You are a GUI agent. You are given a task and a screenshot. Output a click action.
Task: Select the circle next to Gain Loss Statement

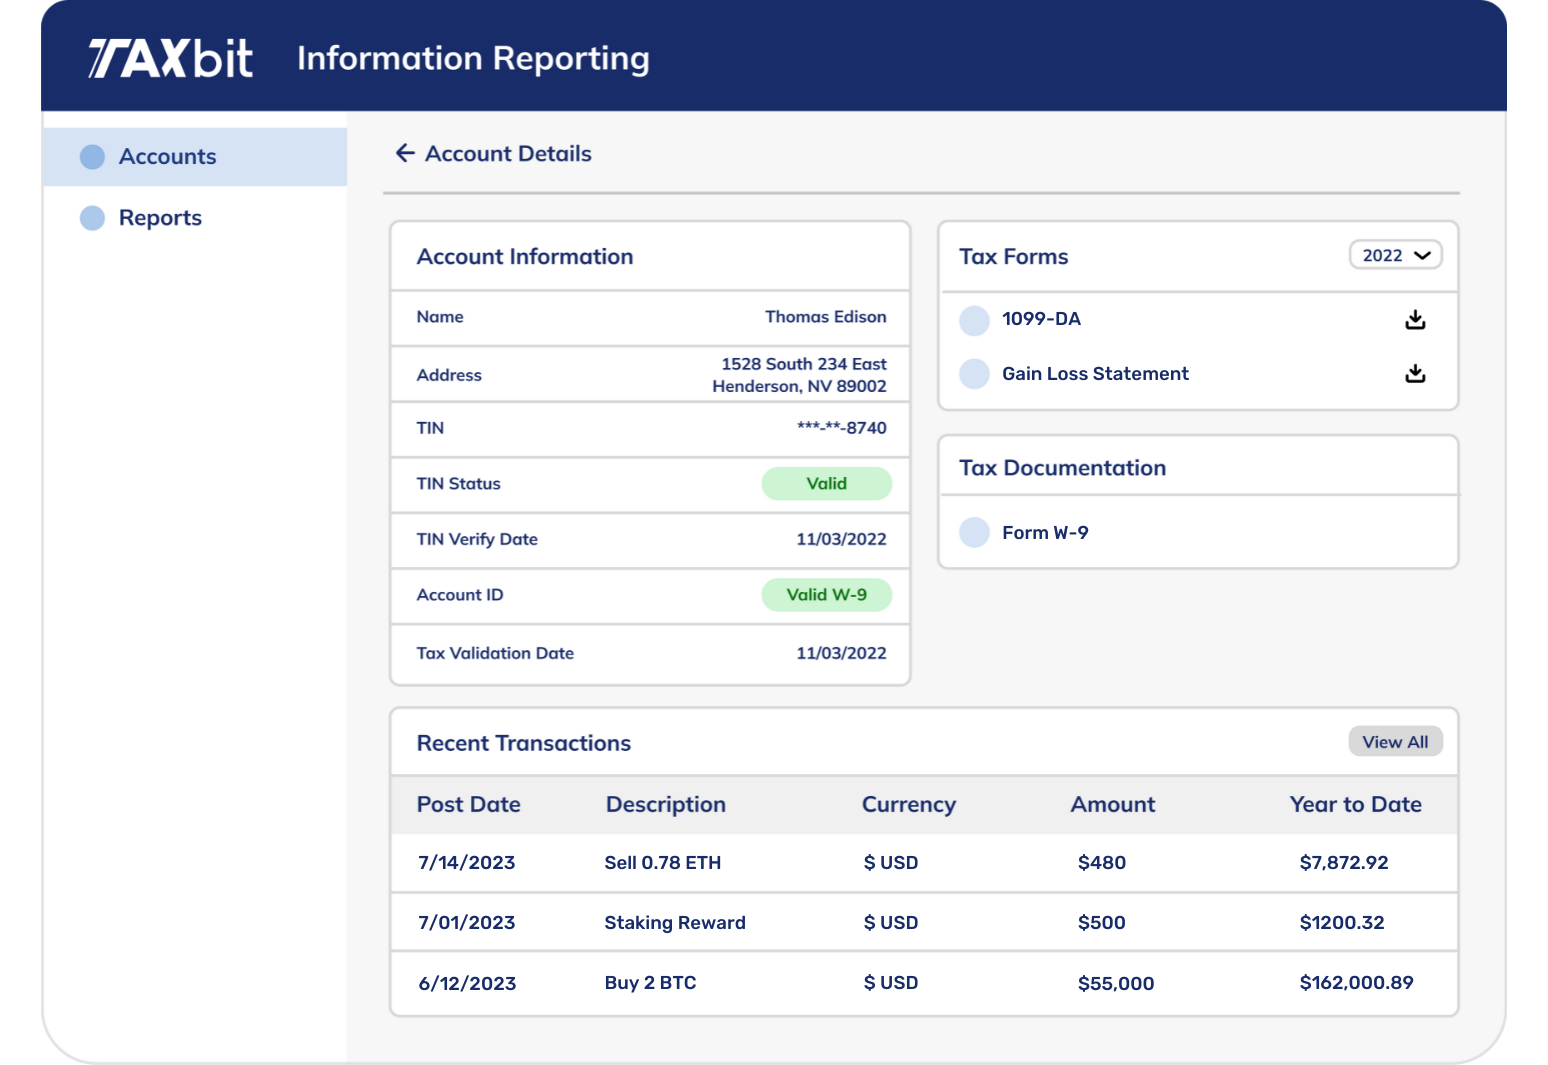(x=973, y=373)
